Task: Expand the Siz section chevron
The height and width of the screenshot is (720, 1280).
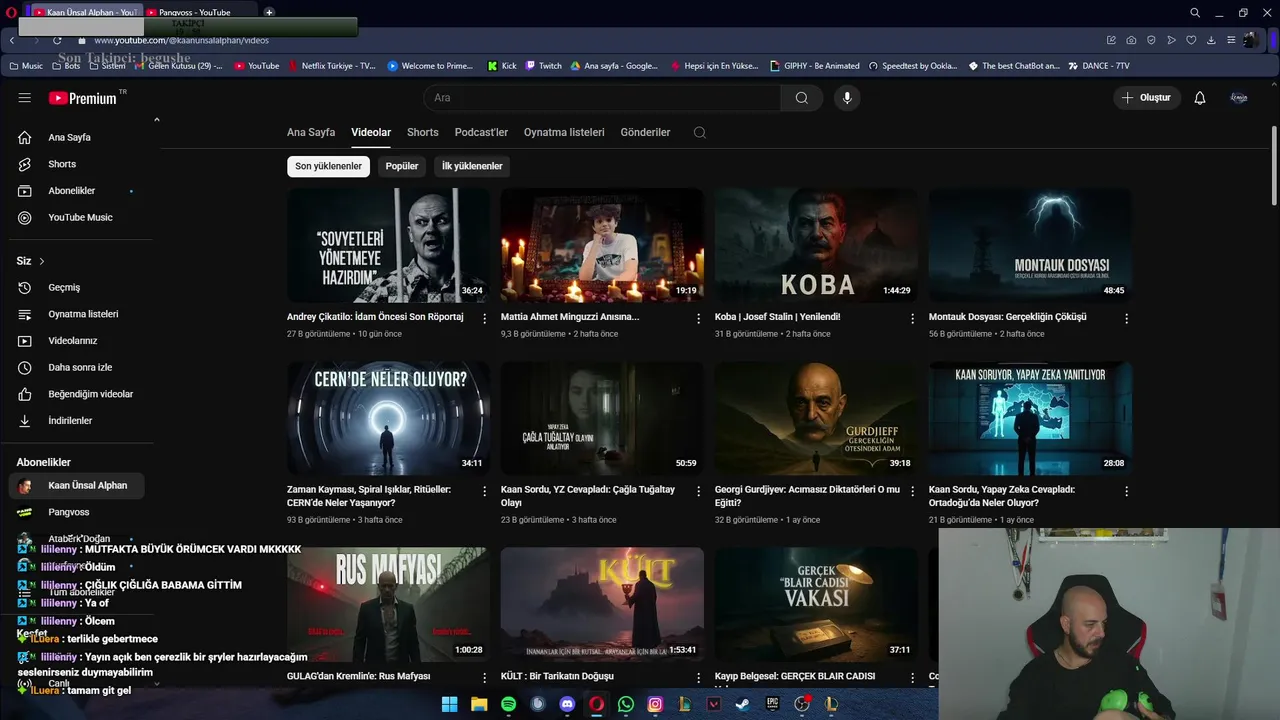Action: (x=42, y=261)
